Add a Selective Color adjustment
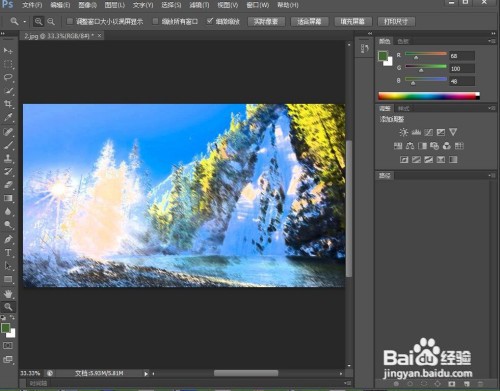This screenshot has width=500, height=391. tap(441, 160)
